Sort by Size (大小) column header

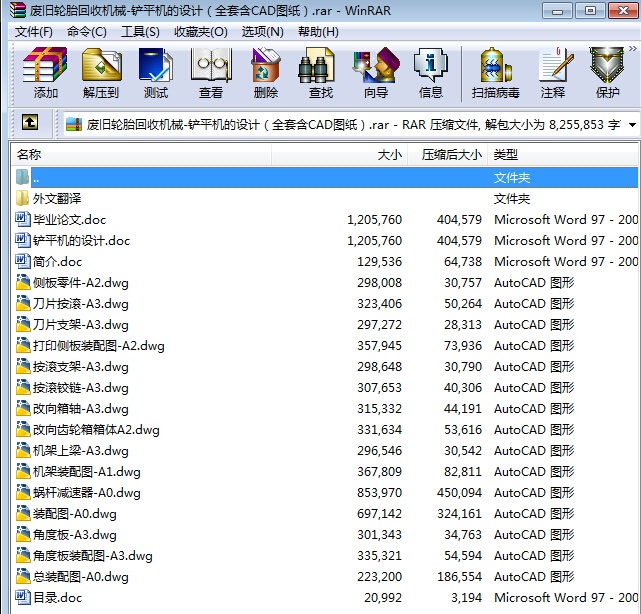point(339,155)
